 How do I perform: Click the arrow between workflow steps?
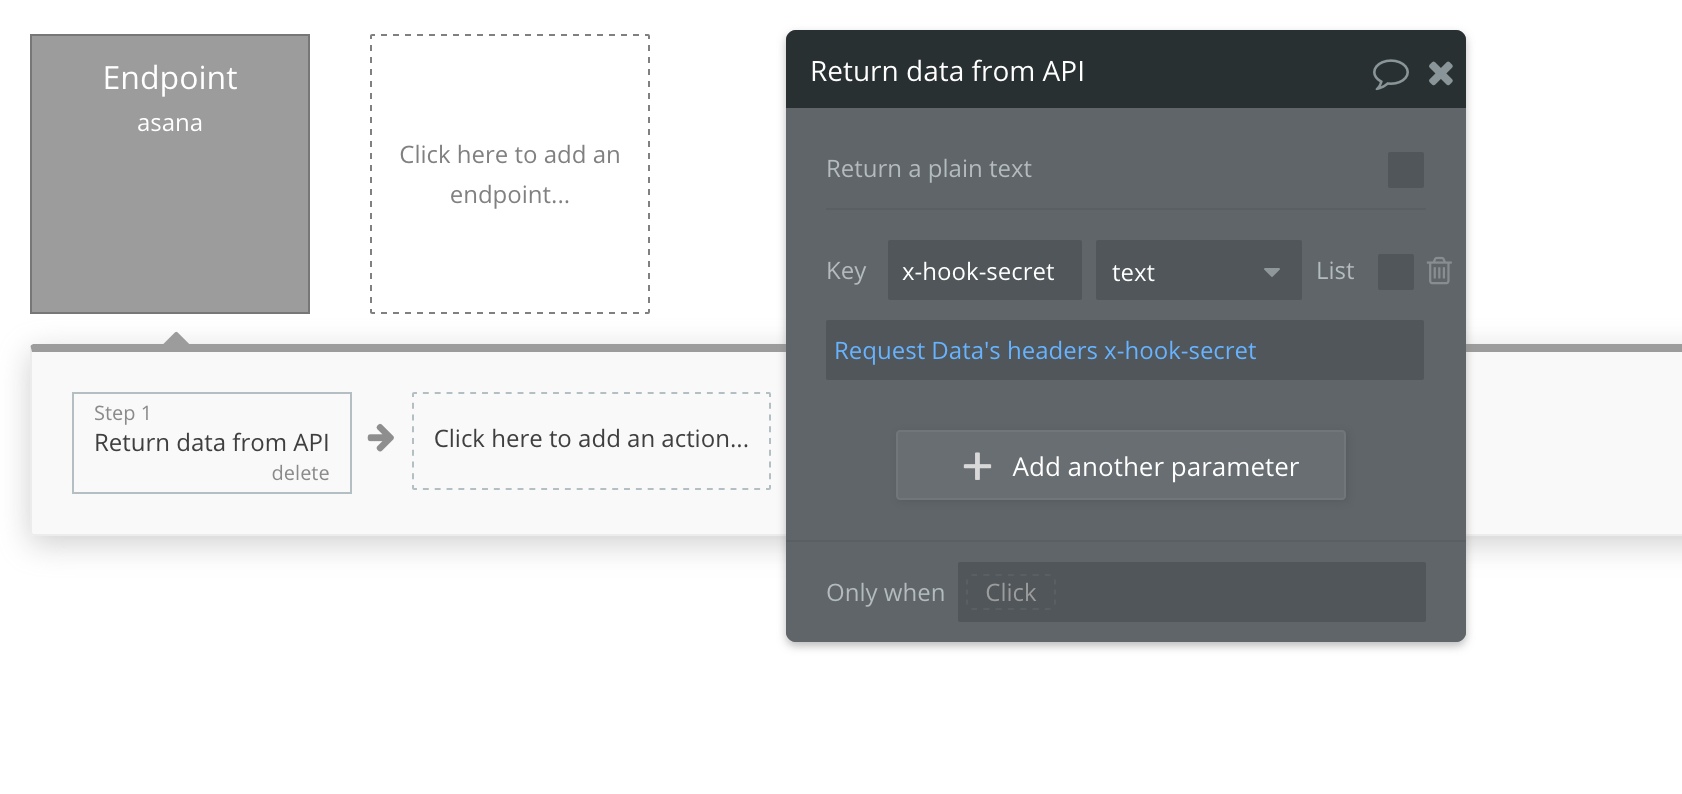(x=381, y=438)
